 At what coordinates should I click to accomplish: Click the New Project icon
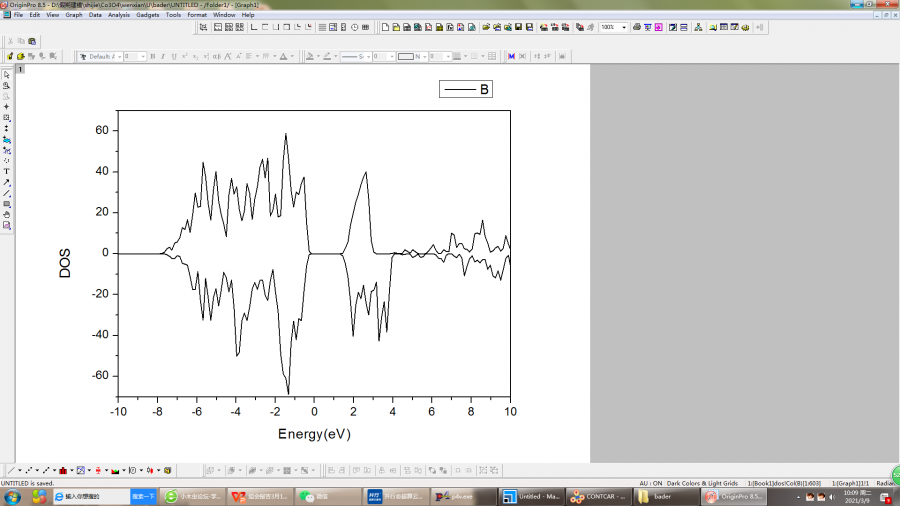tap(386, 27)
